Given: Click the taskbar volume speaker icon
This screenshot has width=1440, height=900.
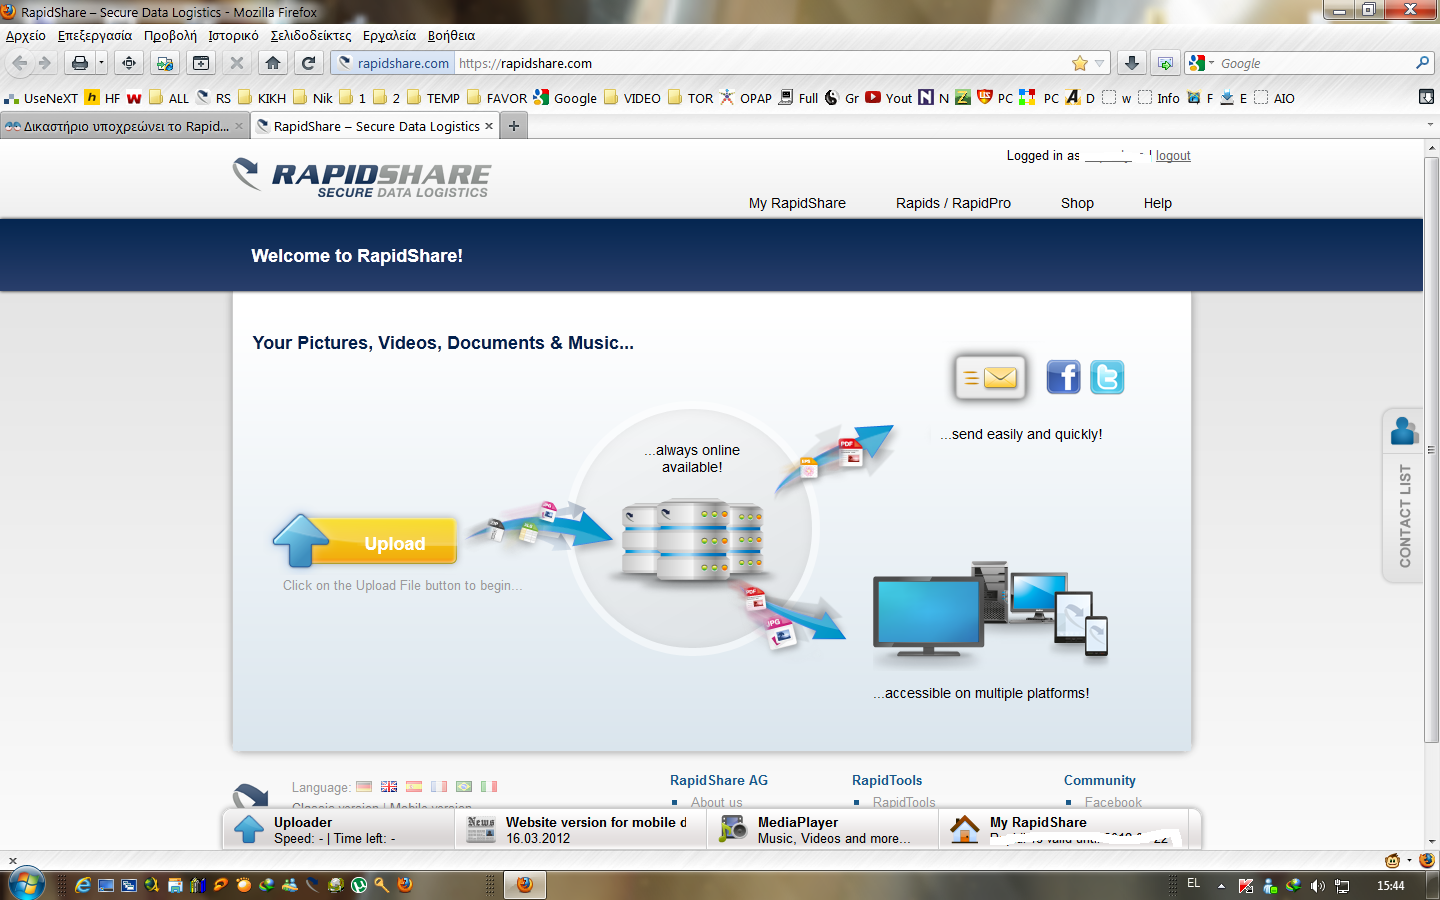Looking at the screenshot, I should pos(1317,886).
